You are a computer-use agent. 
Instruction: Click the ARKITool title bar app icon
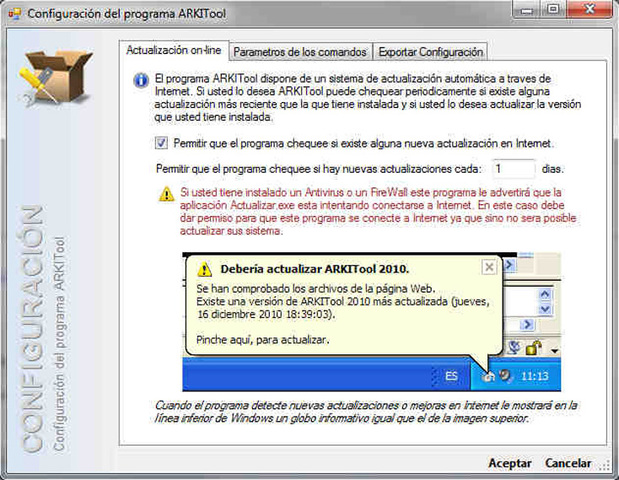15,13
